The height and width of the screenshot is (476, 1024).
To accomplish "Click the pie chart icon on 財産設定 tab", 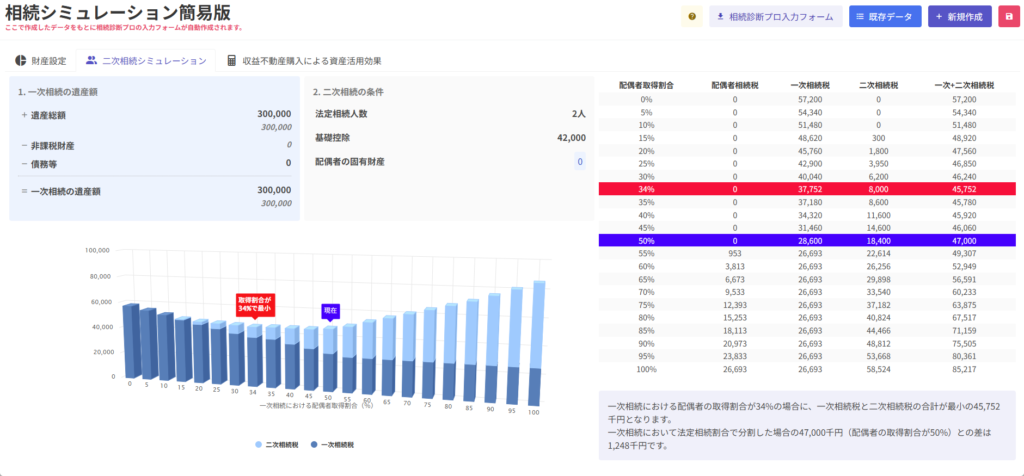I will pos(21,61).
